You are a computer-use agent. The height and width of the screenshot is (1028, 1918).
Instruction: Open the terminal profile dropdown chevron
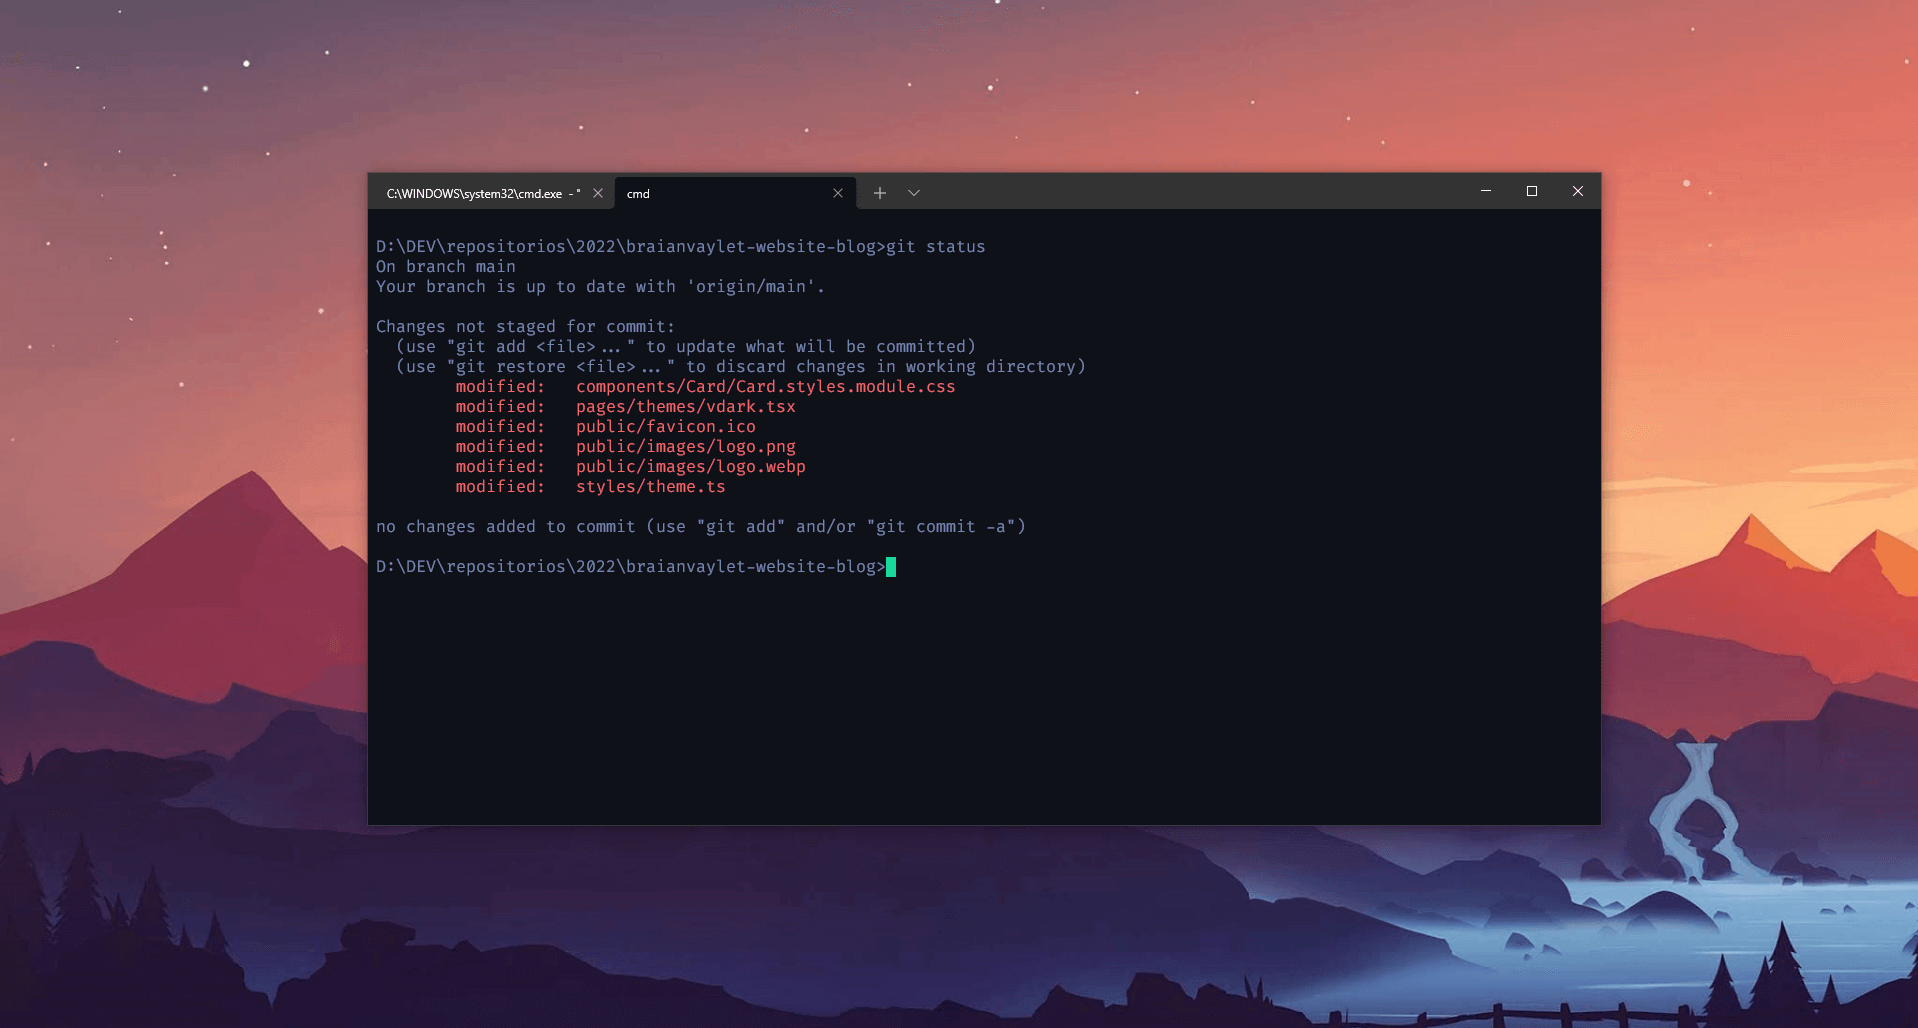tap(913, 192)
